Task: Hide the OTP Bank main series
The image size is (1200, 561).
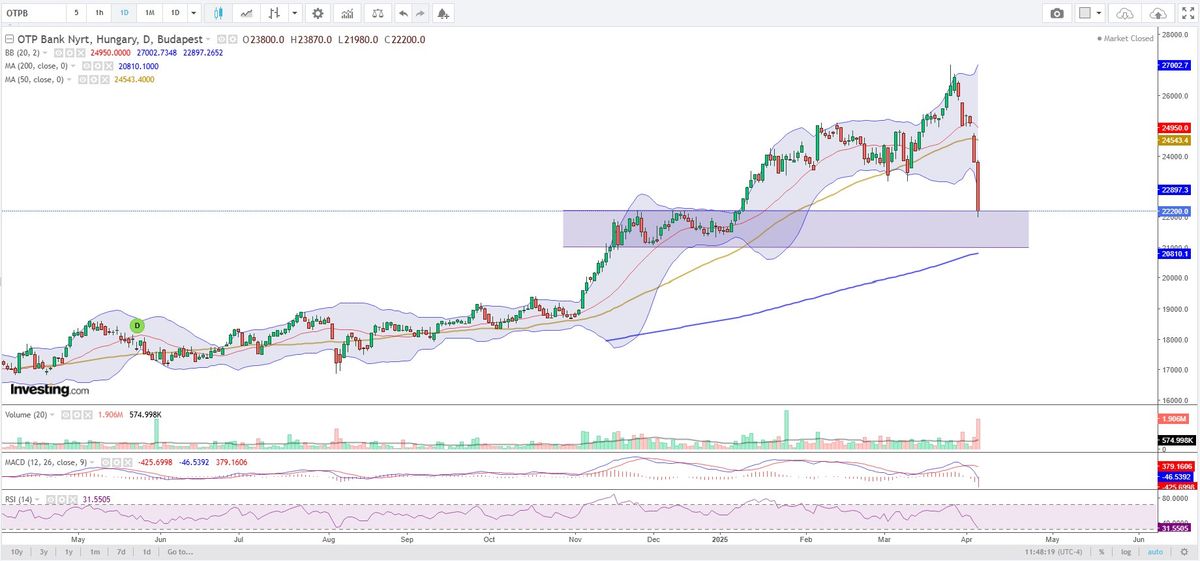Action: [x=221, y=39]
